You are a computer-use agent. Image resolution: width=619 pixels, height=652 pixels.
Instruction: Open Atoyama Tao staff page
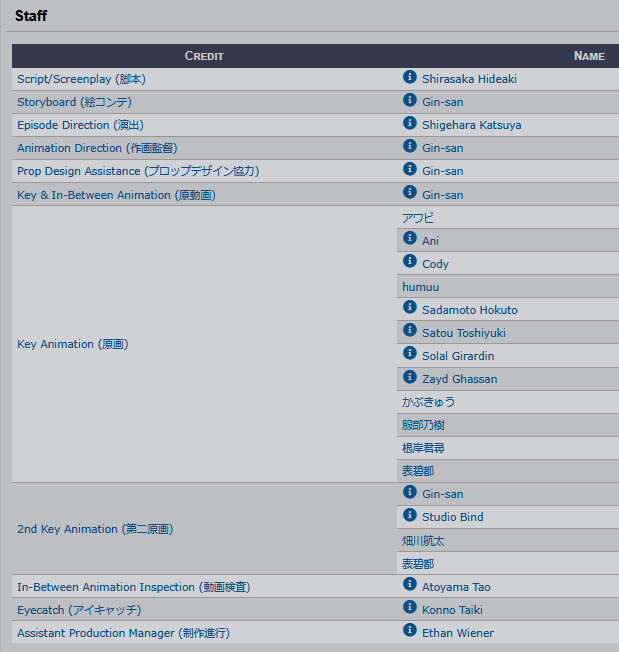tap(456, 587)
